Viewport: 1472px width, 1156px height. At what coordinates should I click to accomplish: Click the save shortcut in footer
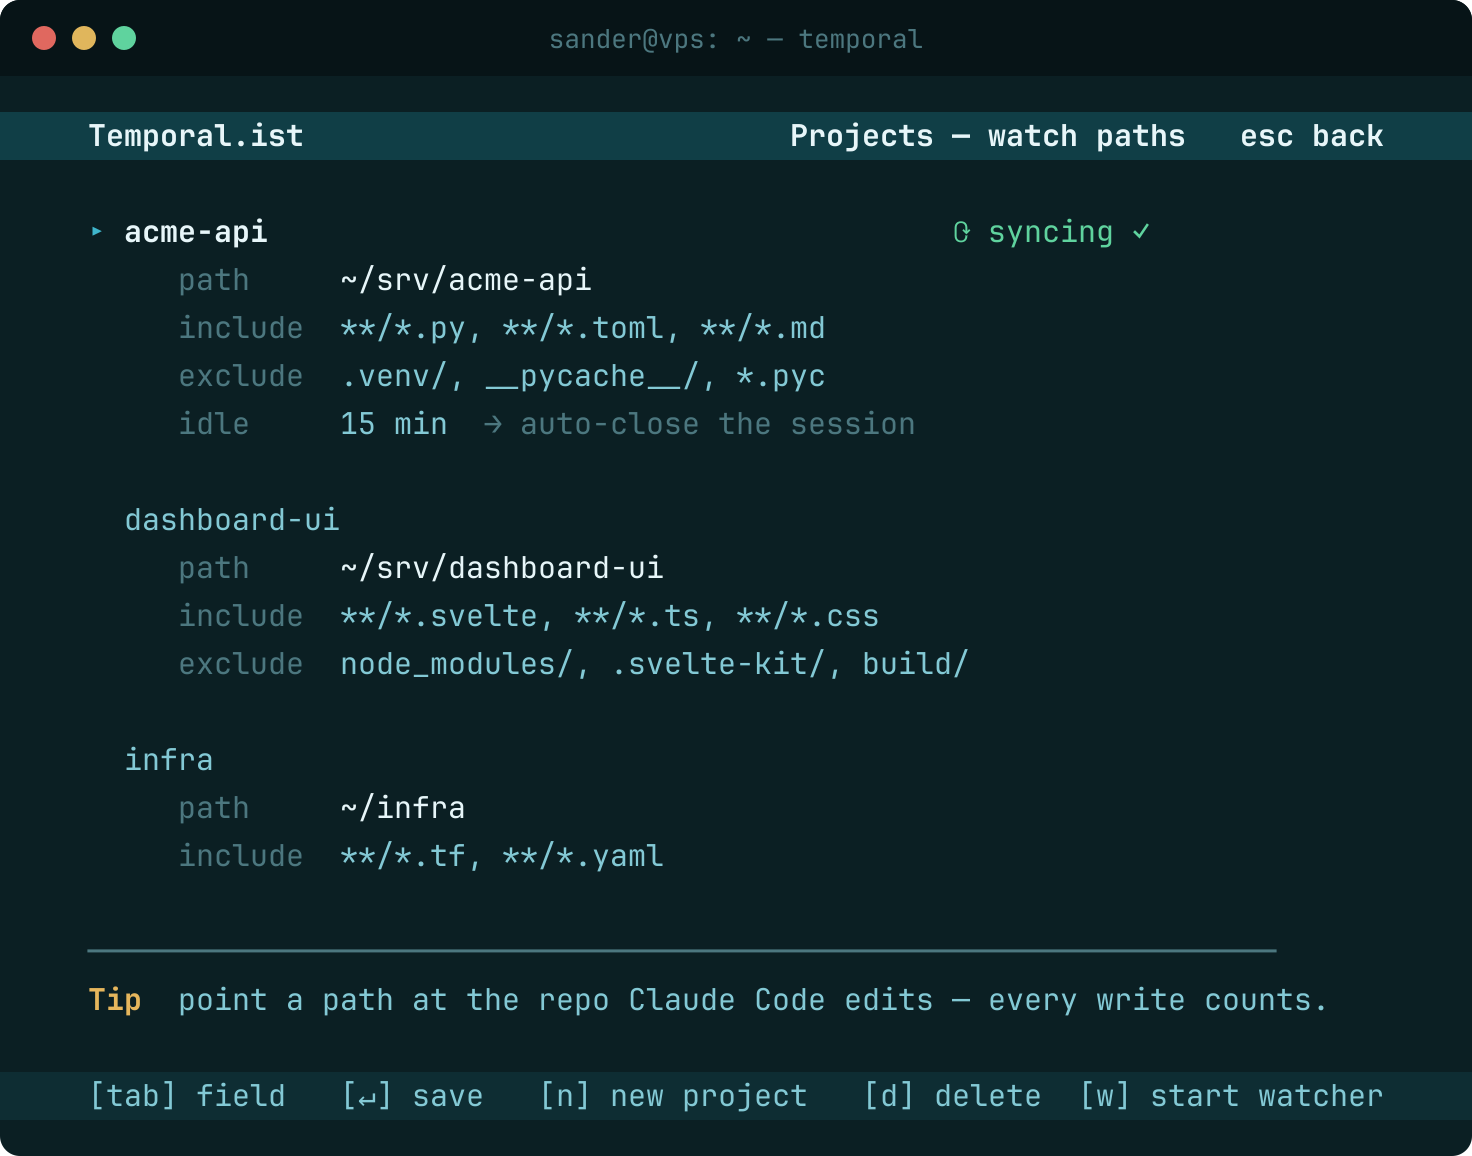point(412,1096)
